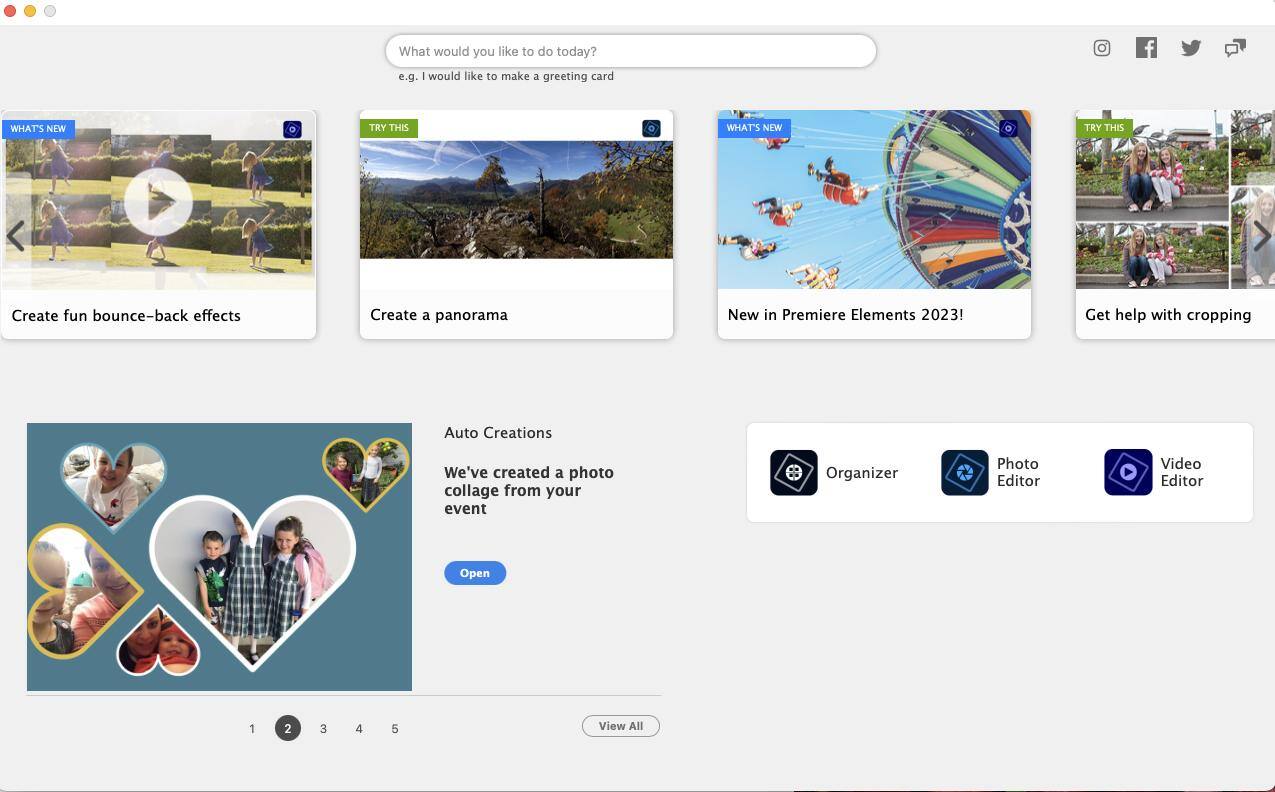Click View All auto creations

click(620, 726)
